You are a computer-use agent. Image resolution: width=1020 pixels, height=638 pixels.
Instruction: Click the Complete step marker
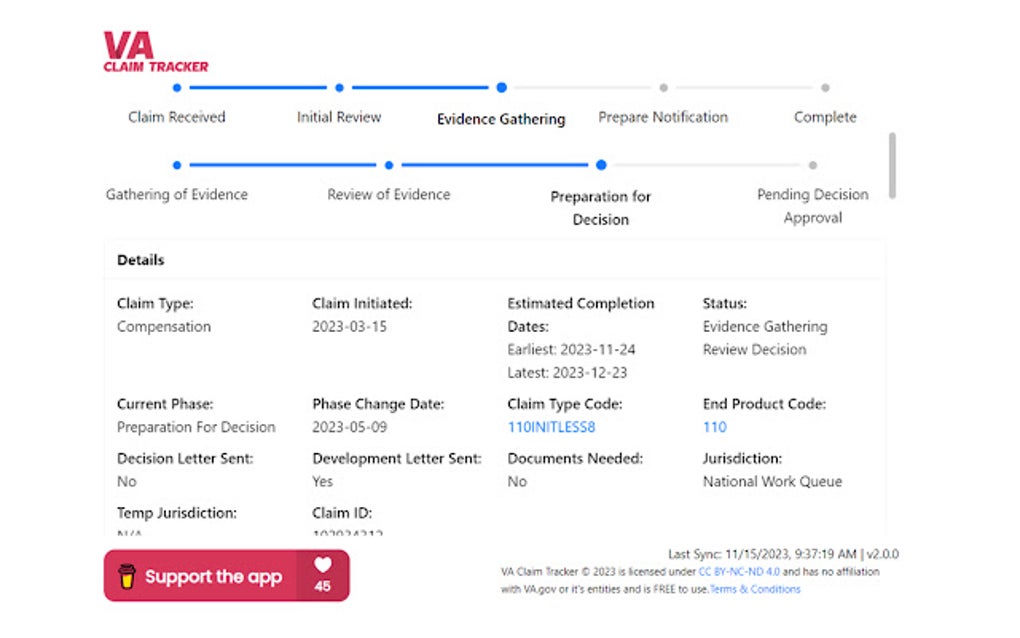point(825,87)
